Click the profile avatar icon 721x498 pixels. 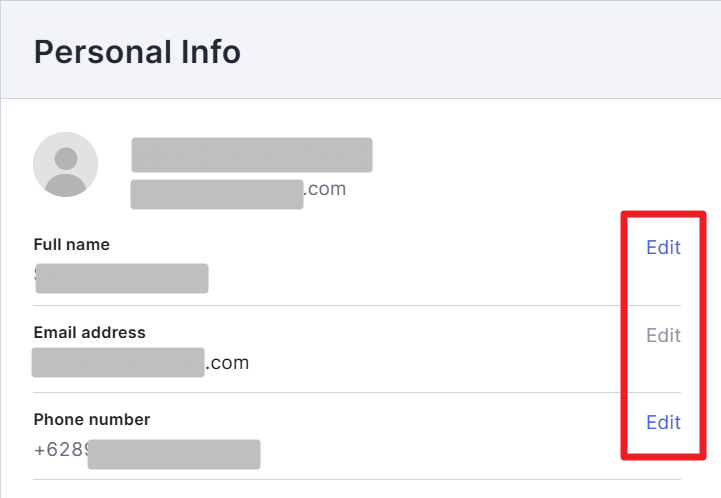(x=66, y=165)
